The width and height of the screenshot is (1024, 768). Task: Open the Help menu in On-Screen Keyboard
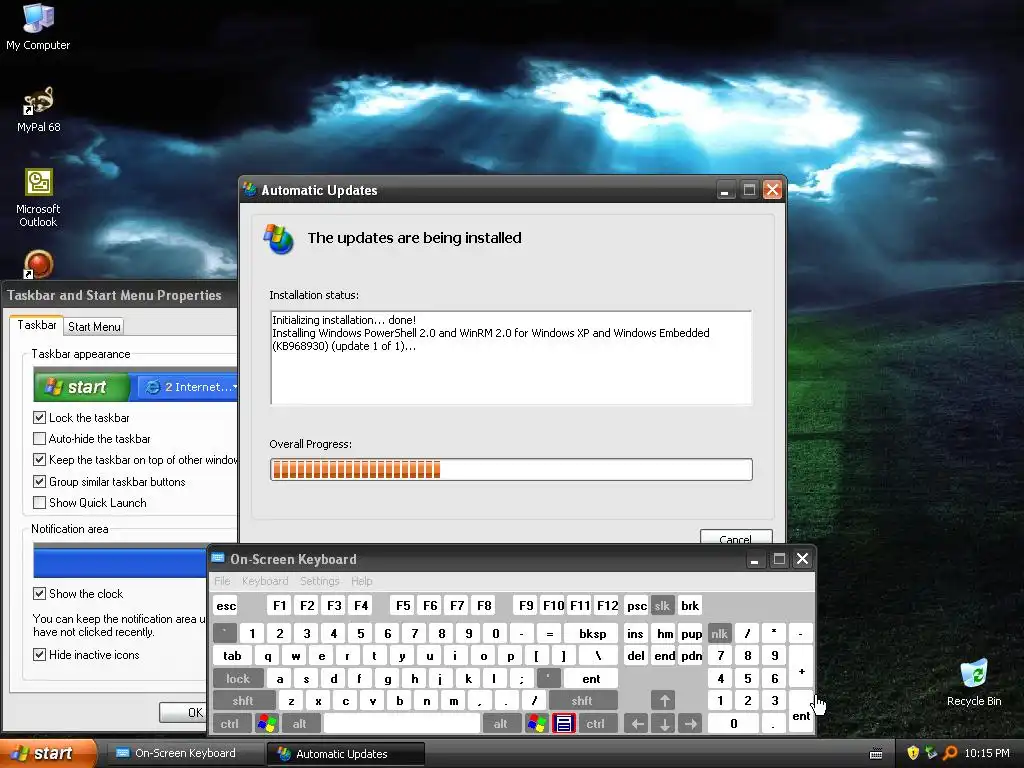coord(362,581)
